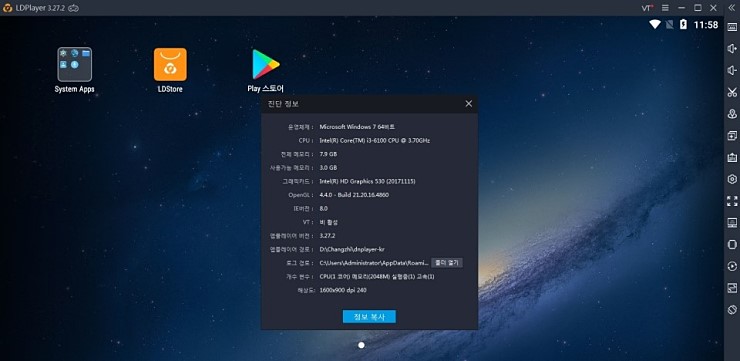Click the battery status icon
Viewport: 740px width, 361px height.
coord(683,25)
